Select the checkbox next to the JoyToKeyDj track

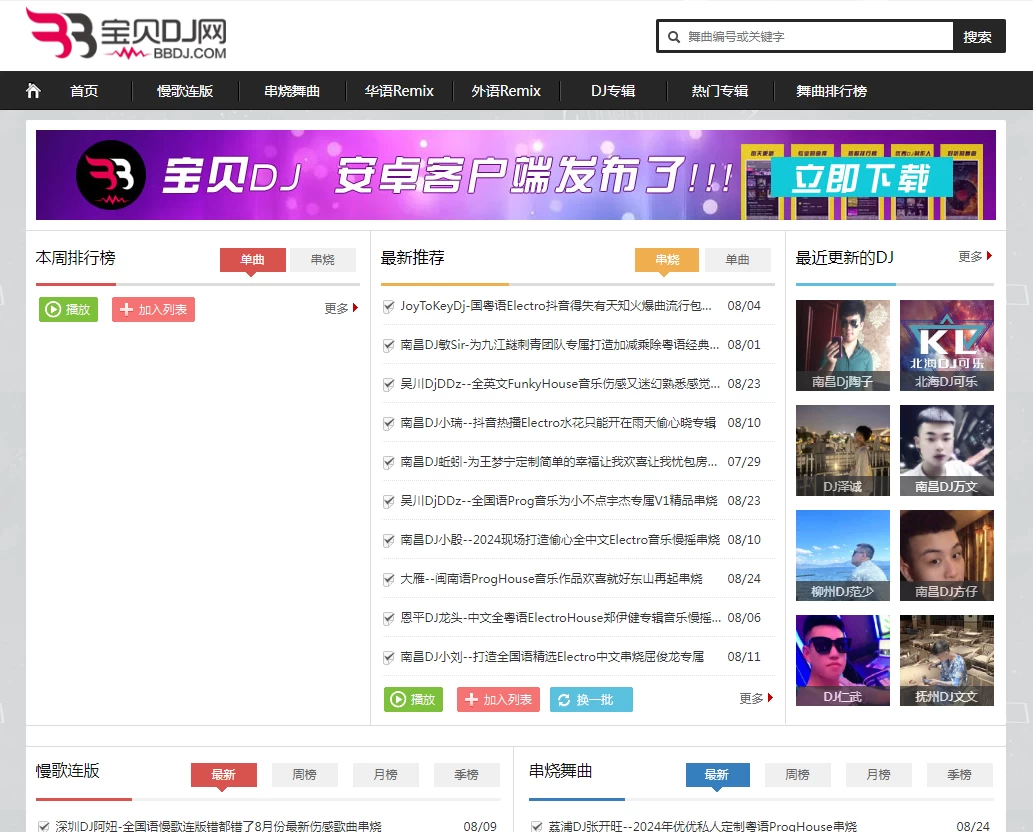click(x=387, y=306)
